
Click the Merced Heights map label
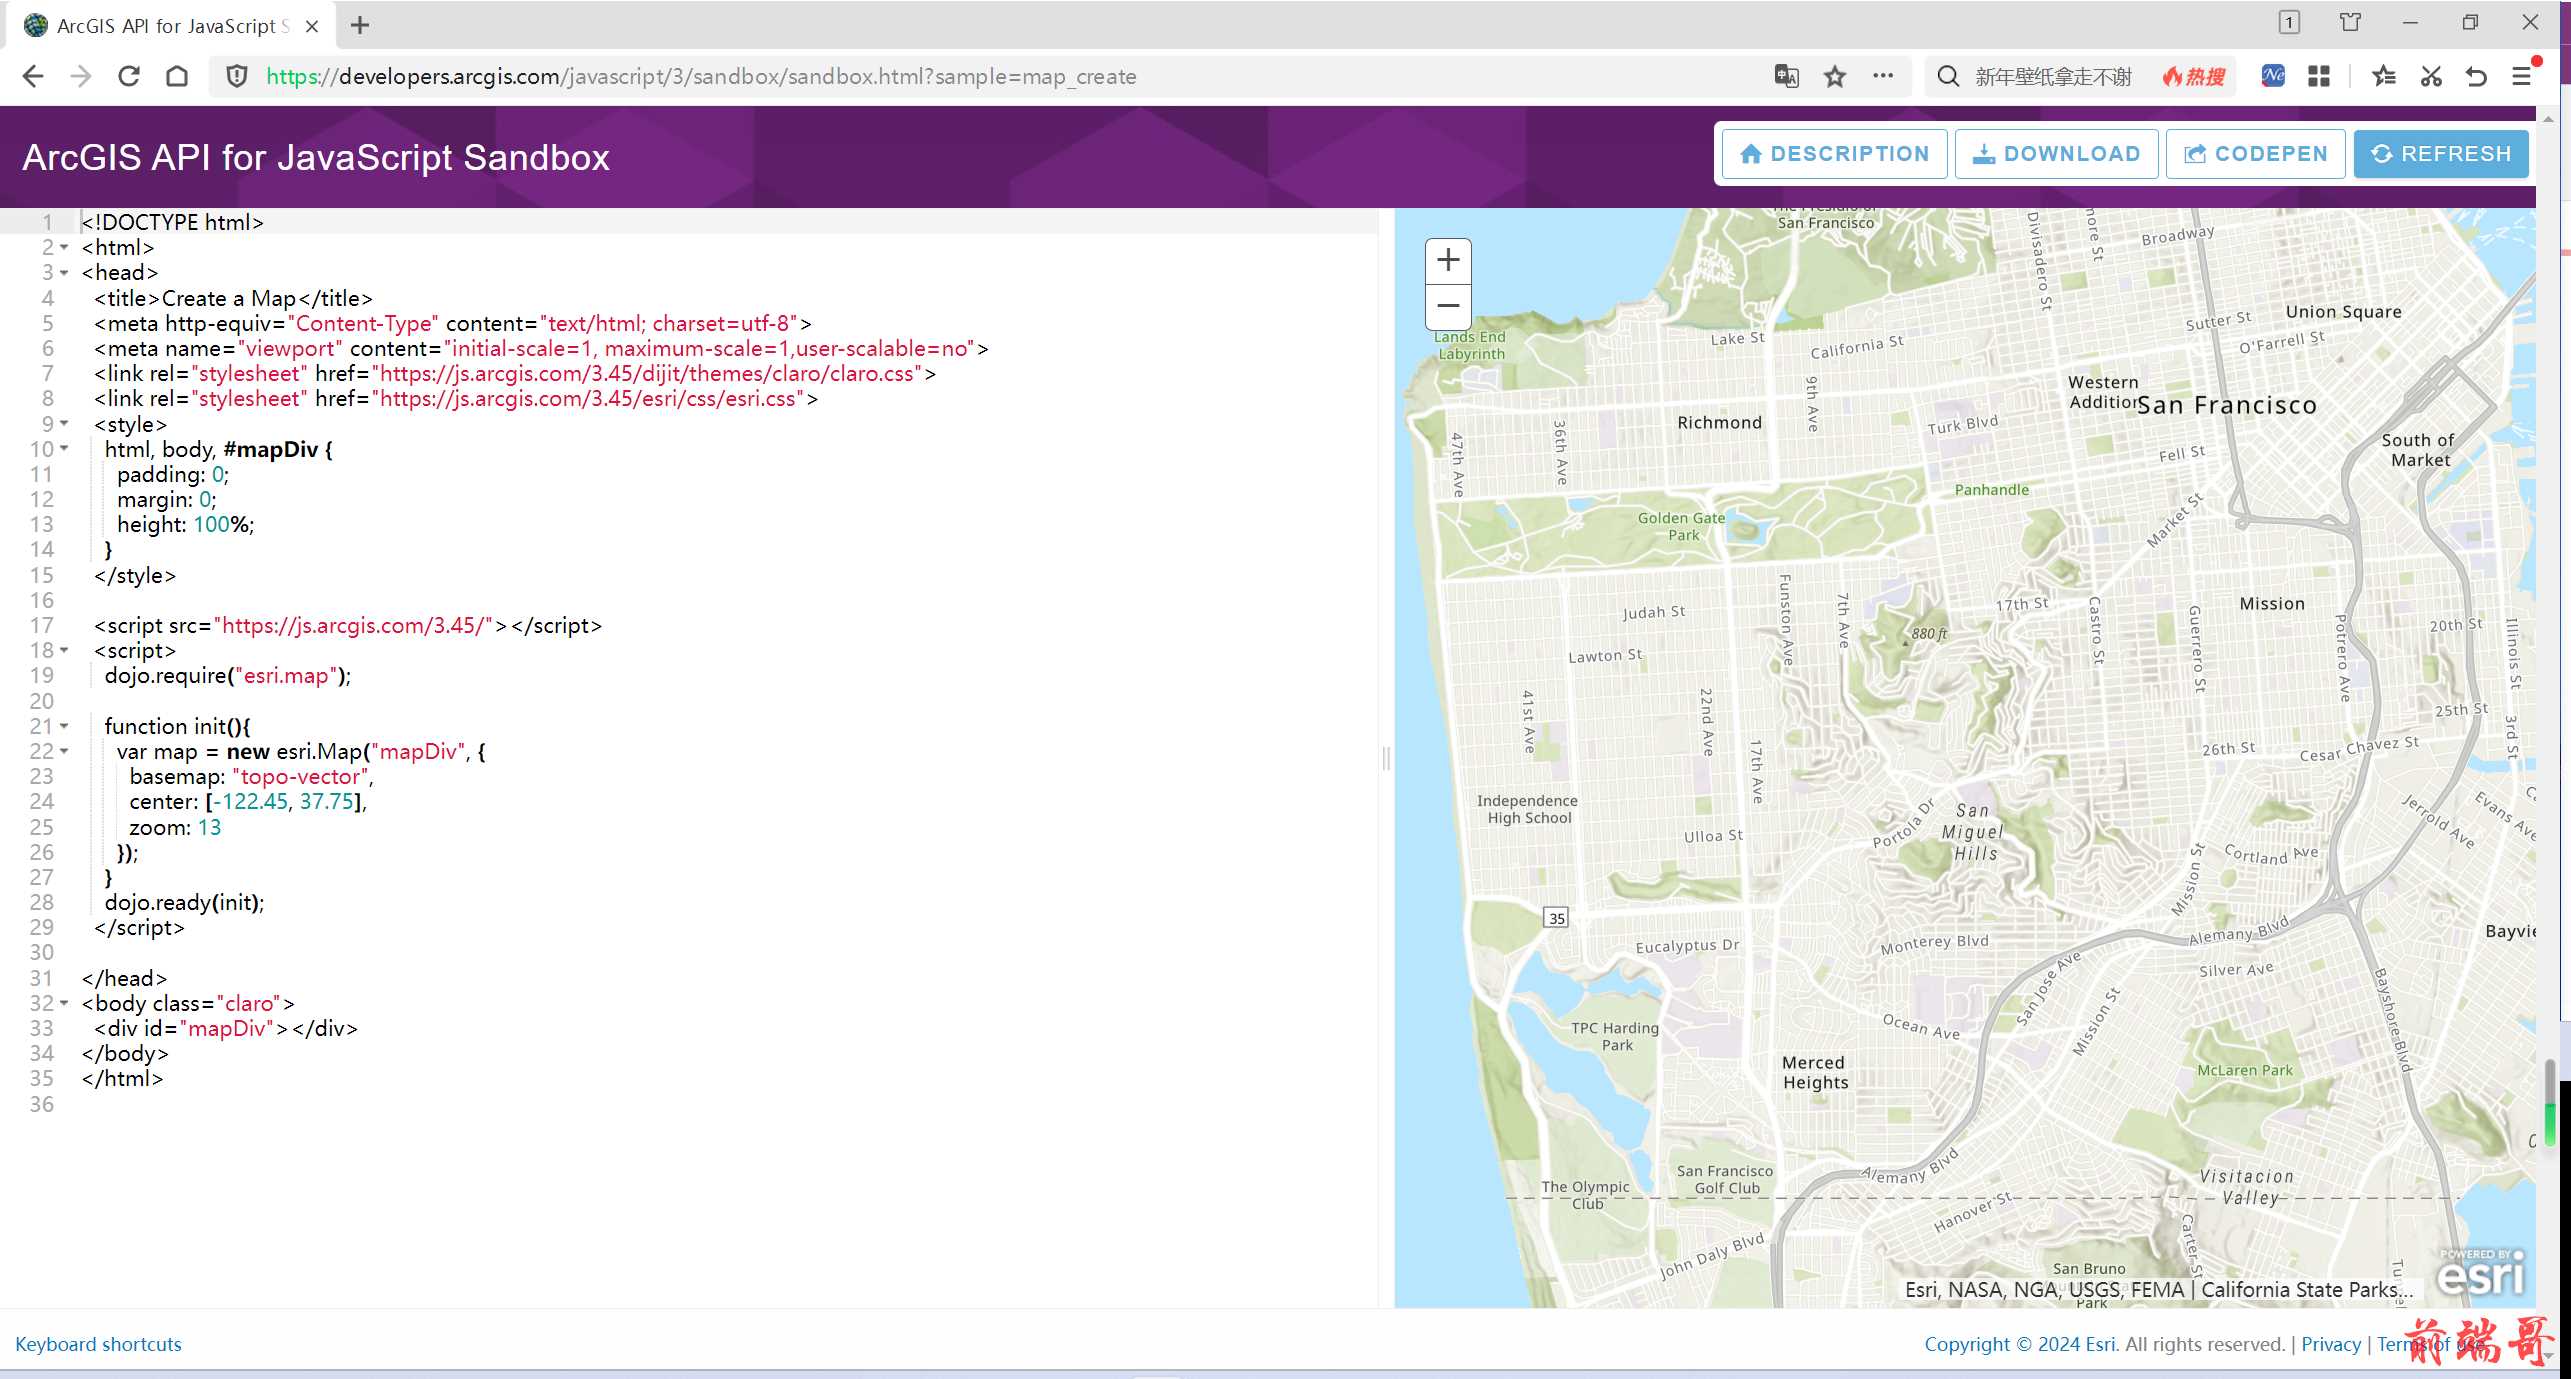(1815, 1072)
